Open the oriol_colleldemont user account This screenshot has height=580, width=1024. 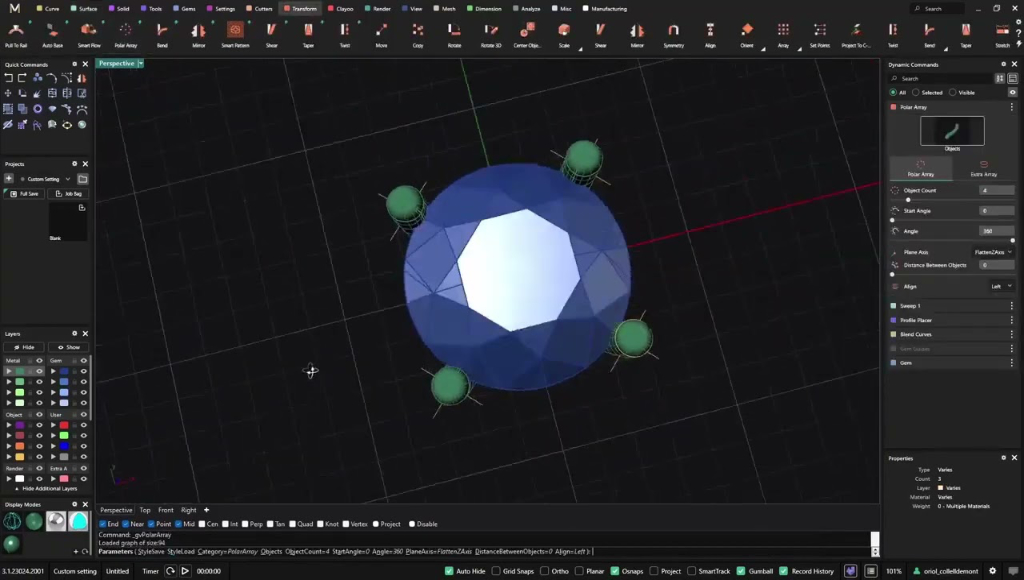click(x=946, y=571)
